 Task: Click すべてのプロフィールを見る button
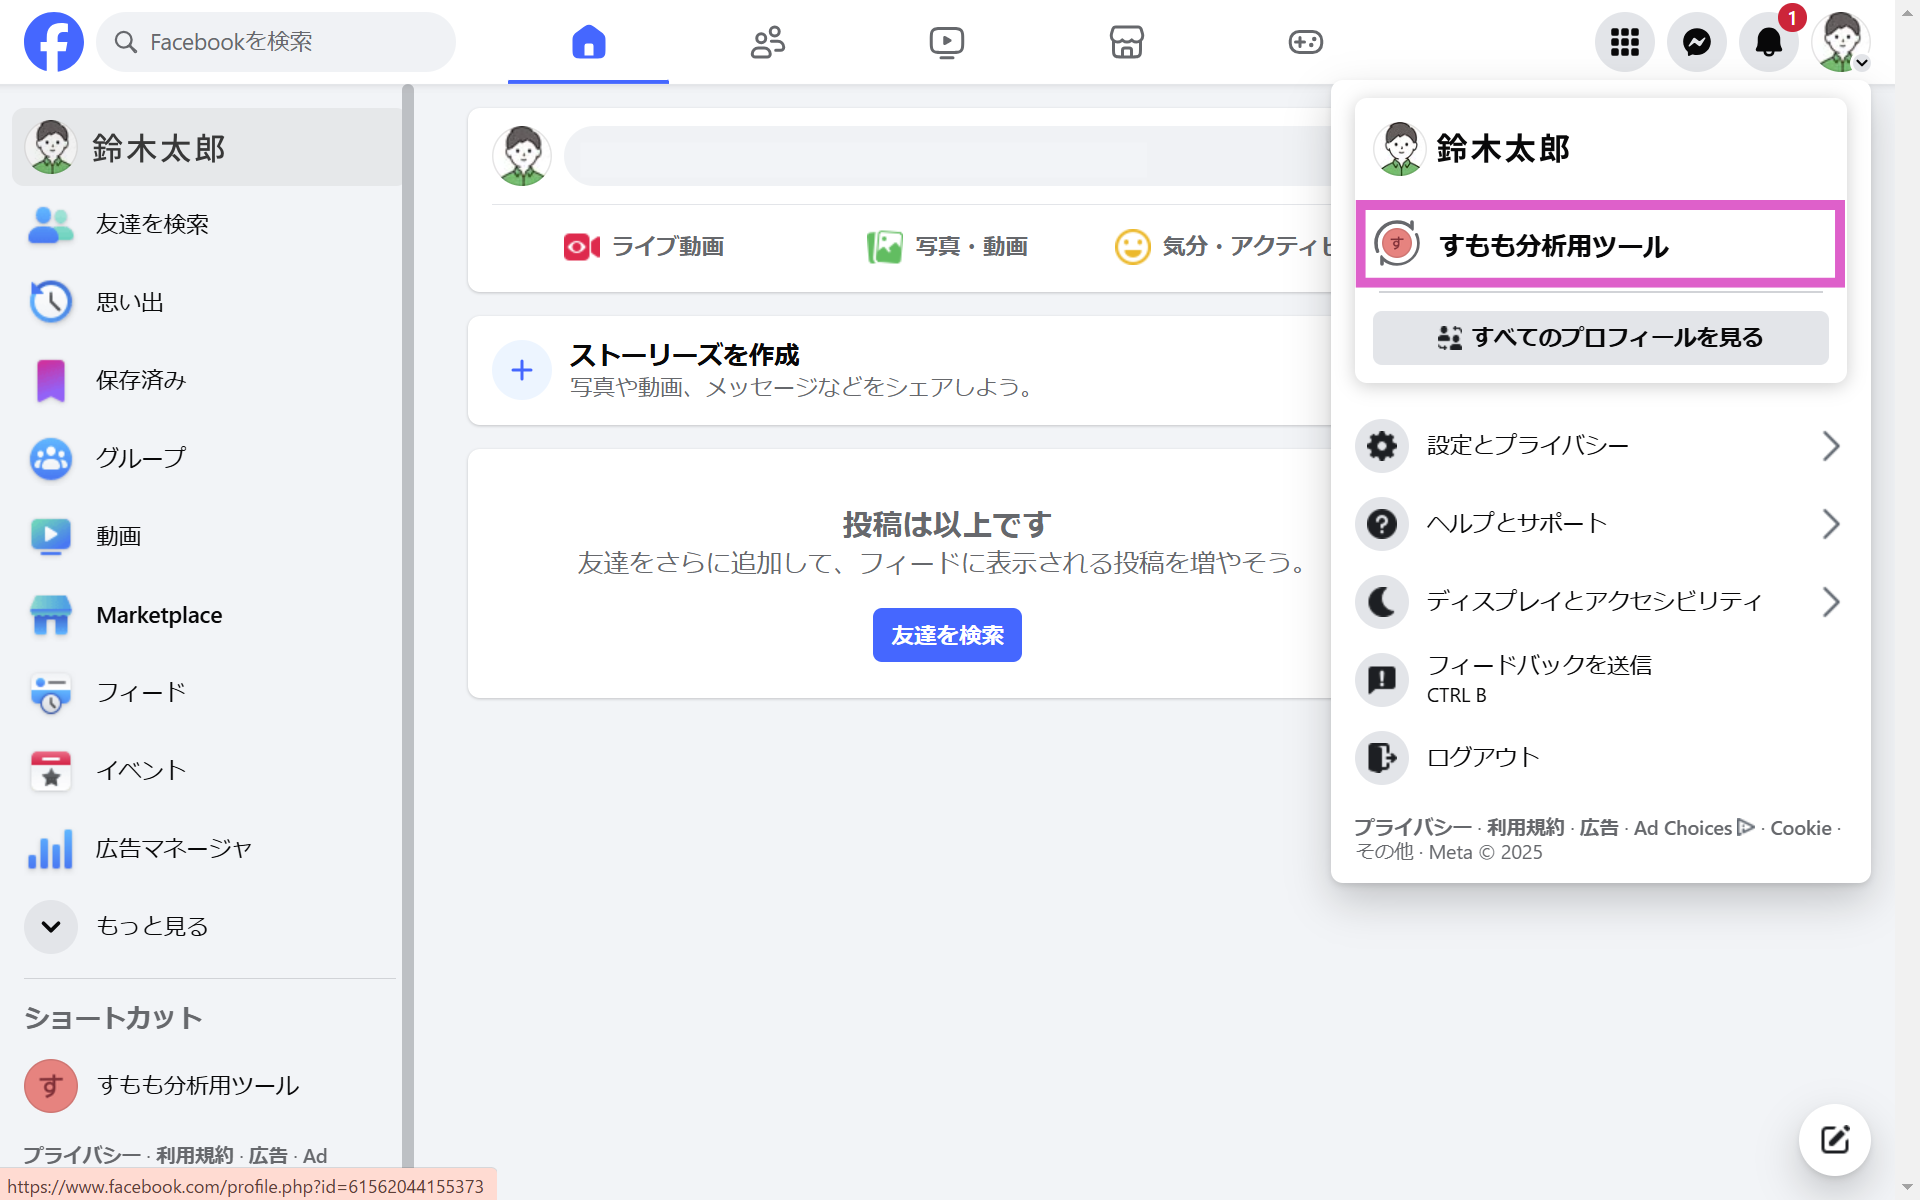pyautogui.click(x=1600, y=338)
